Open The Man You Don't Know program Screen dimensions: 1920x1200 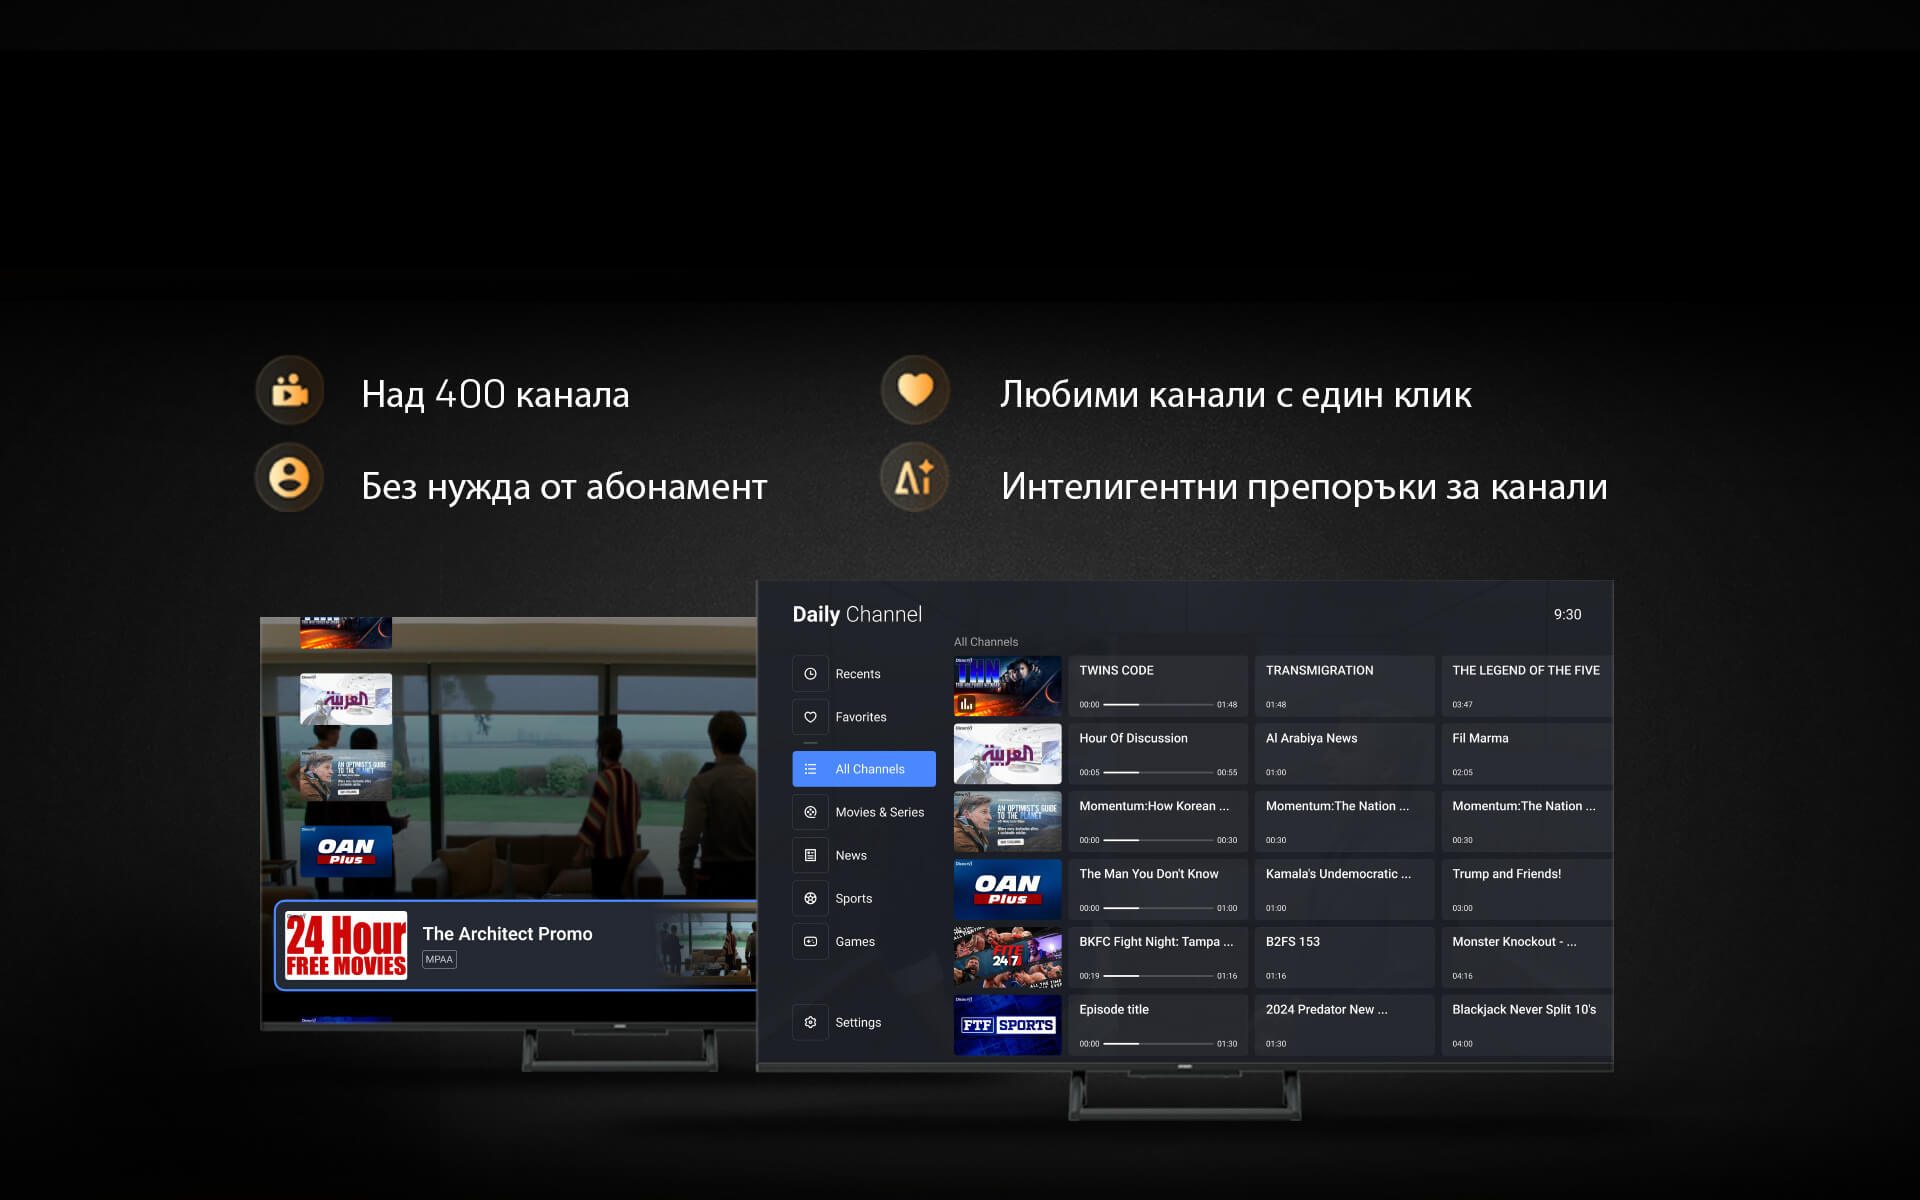click(x=1158, y=889)
